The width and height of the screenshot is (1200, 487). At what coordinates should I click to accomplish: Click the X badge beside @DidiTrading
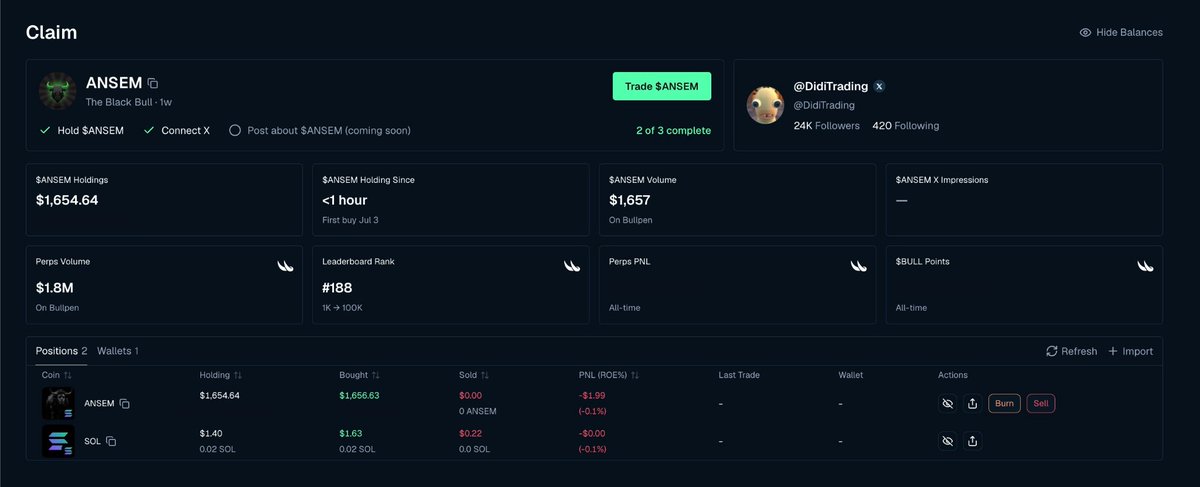click(x=879, y=87)
